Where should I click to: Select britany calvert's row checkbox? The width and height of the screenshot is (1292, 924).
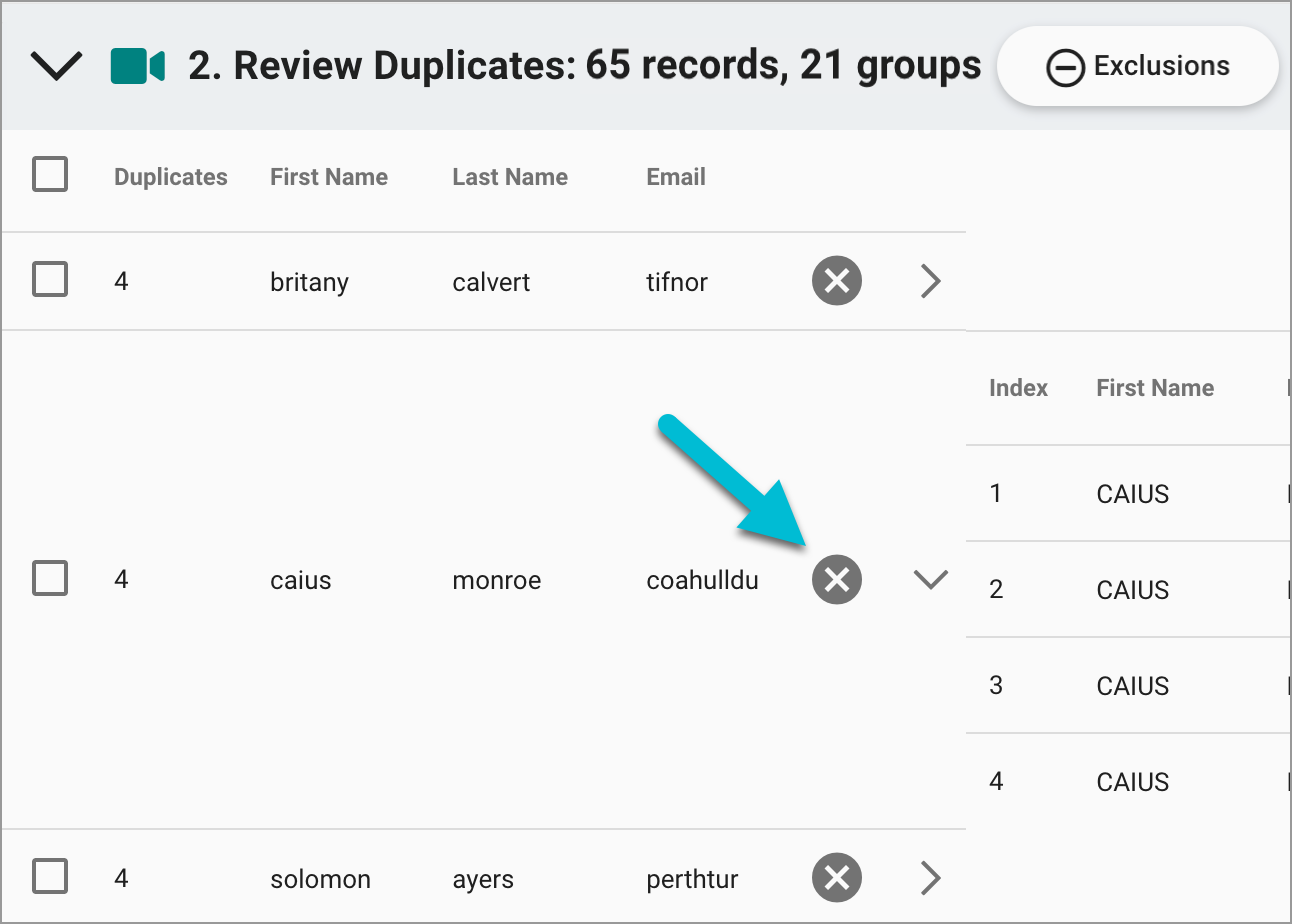click(x=50, y=280)
